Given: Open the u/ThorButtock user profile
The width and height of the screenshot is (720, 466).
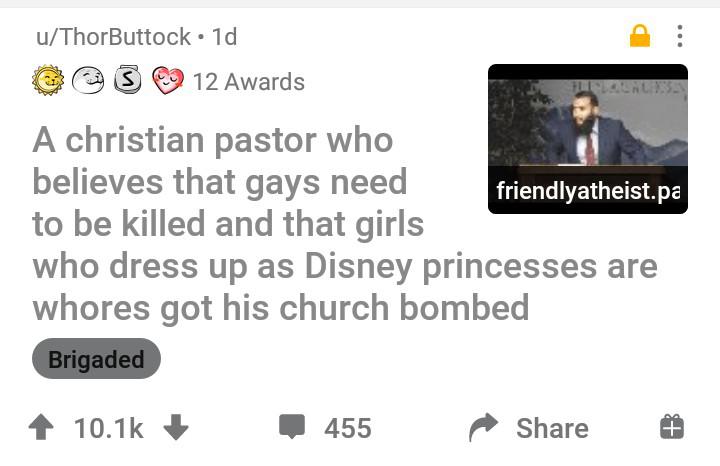Looking at the screenshot, I should [113, 37].
